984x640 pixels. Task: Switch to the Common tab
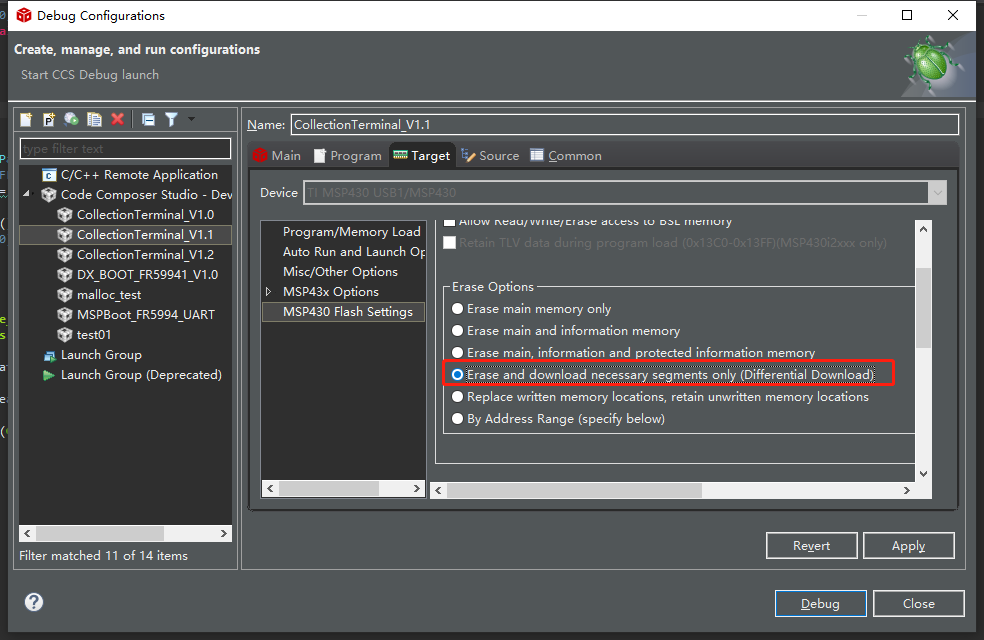tap(566, 156)
